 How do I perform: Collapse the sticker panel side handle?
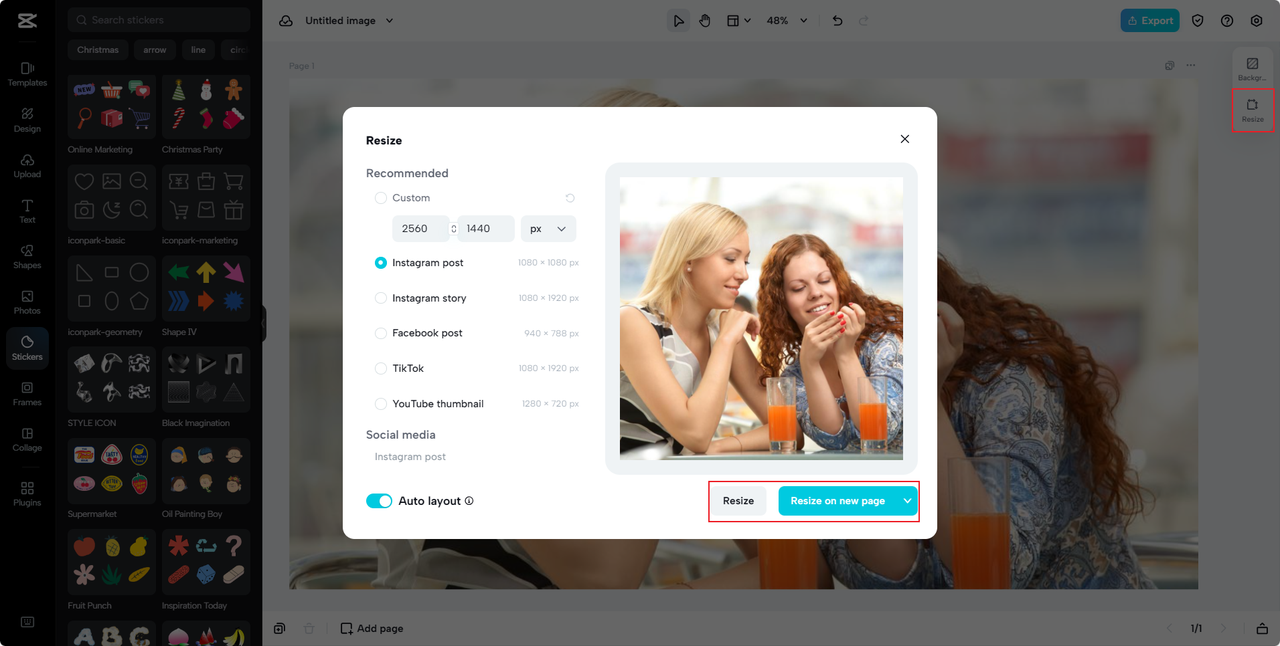(263, 324)
